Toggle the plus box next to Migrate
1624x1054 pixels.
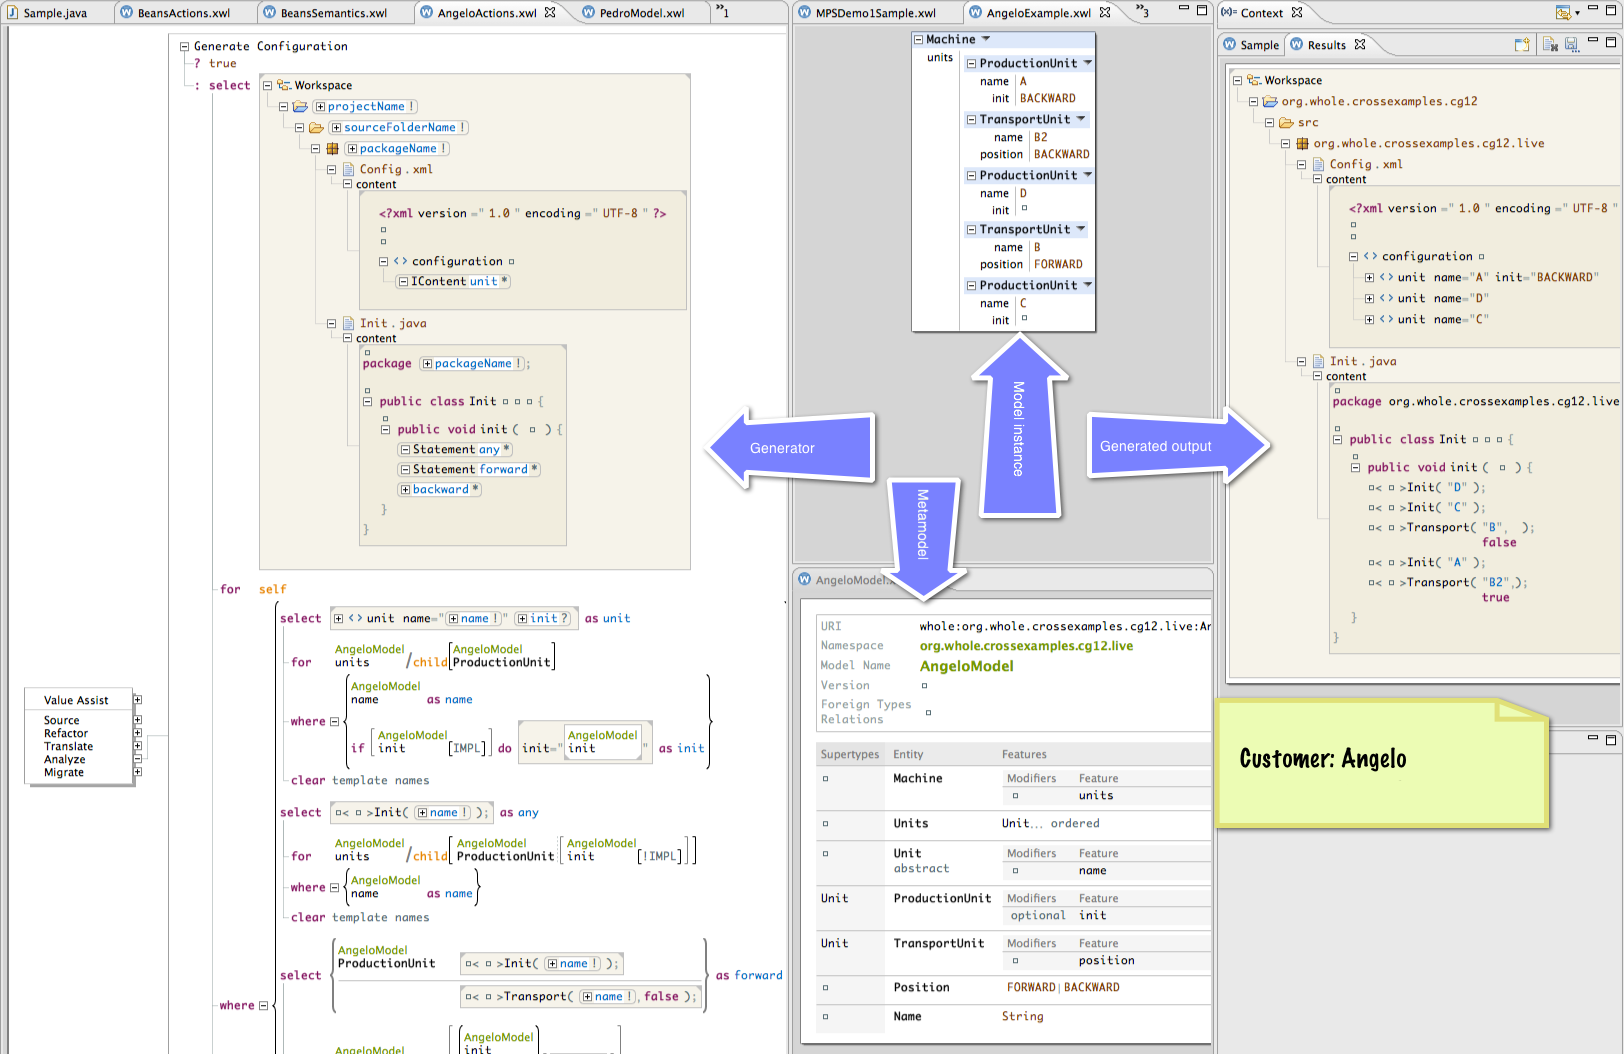click(x=138, y=772)
